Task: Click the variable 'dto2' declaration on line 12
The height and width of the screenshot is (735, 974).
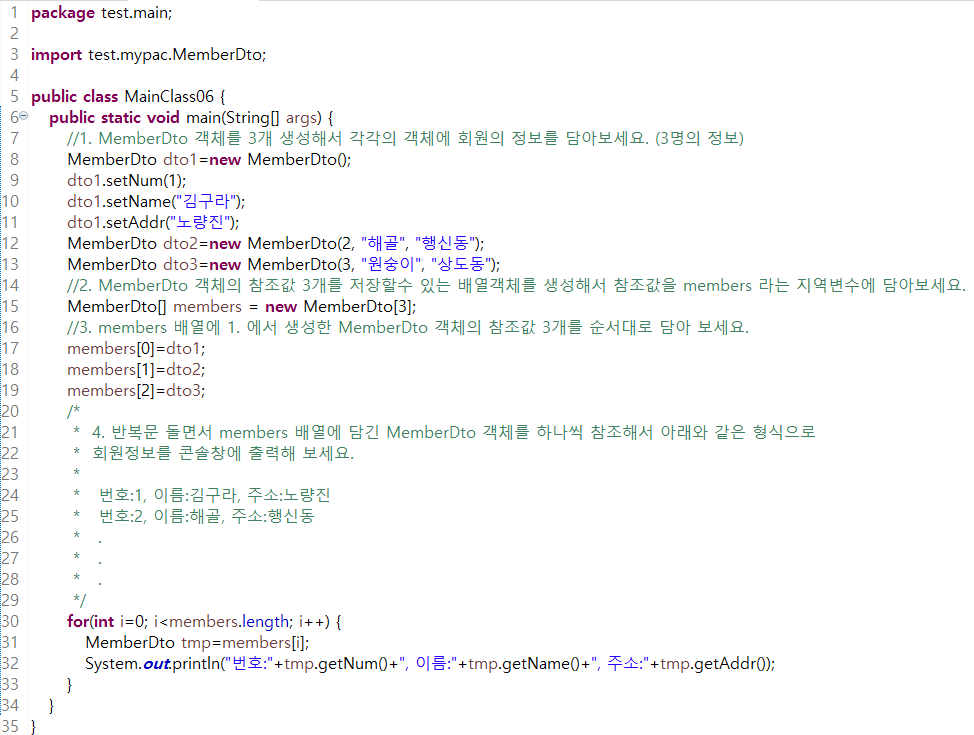Action: tap(181, 244)
